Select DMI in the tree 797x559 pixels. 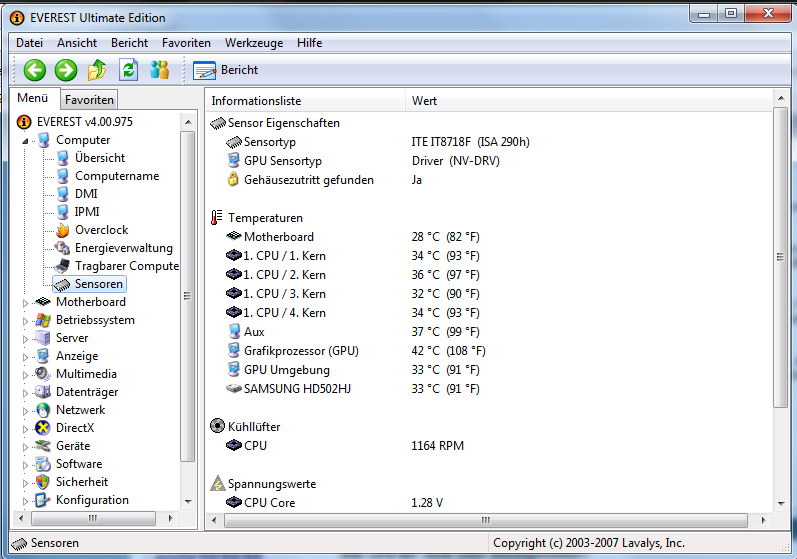pyautogui.click(x=86, y=194)
